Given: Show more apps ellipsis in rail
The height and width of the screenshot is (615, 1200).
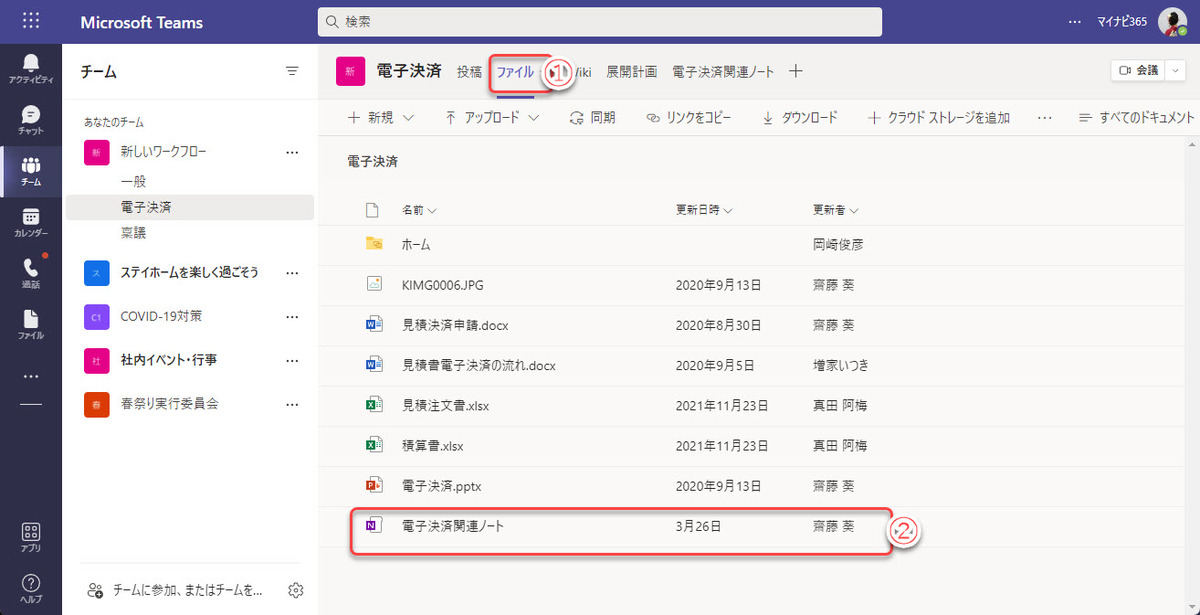Looking at the screenshot, I should click(31, 377).
